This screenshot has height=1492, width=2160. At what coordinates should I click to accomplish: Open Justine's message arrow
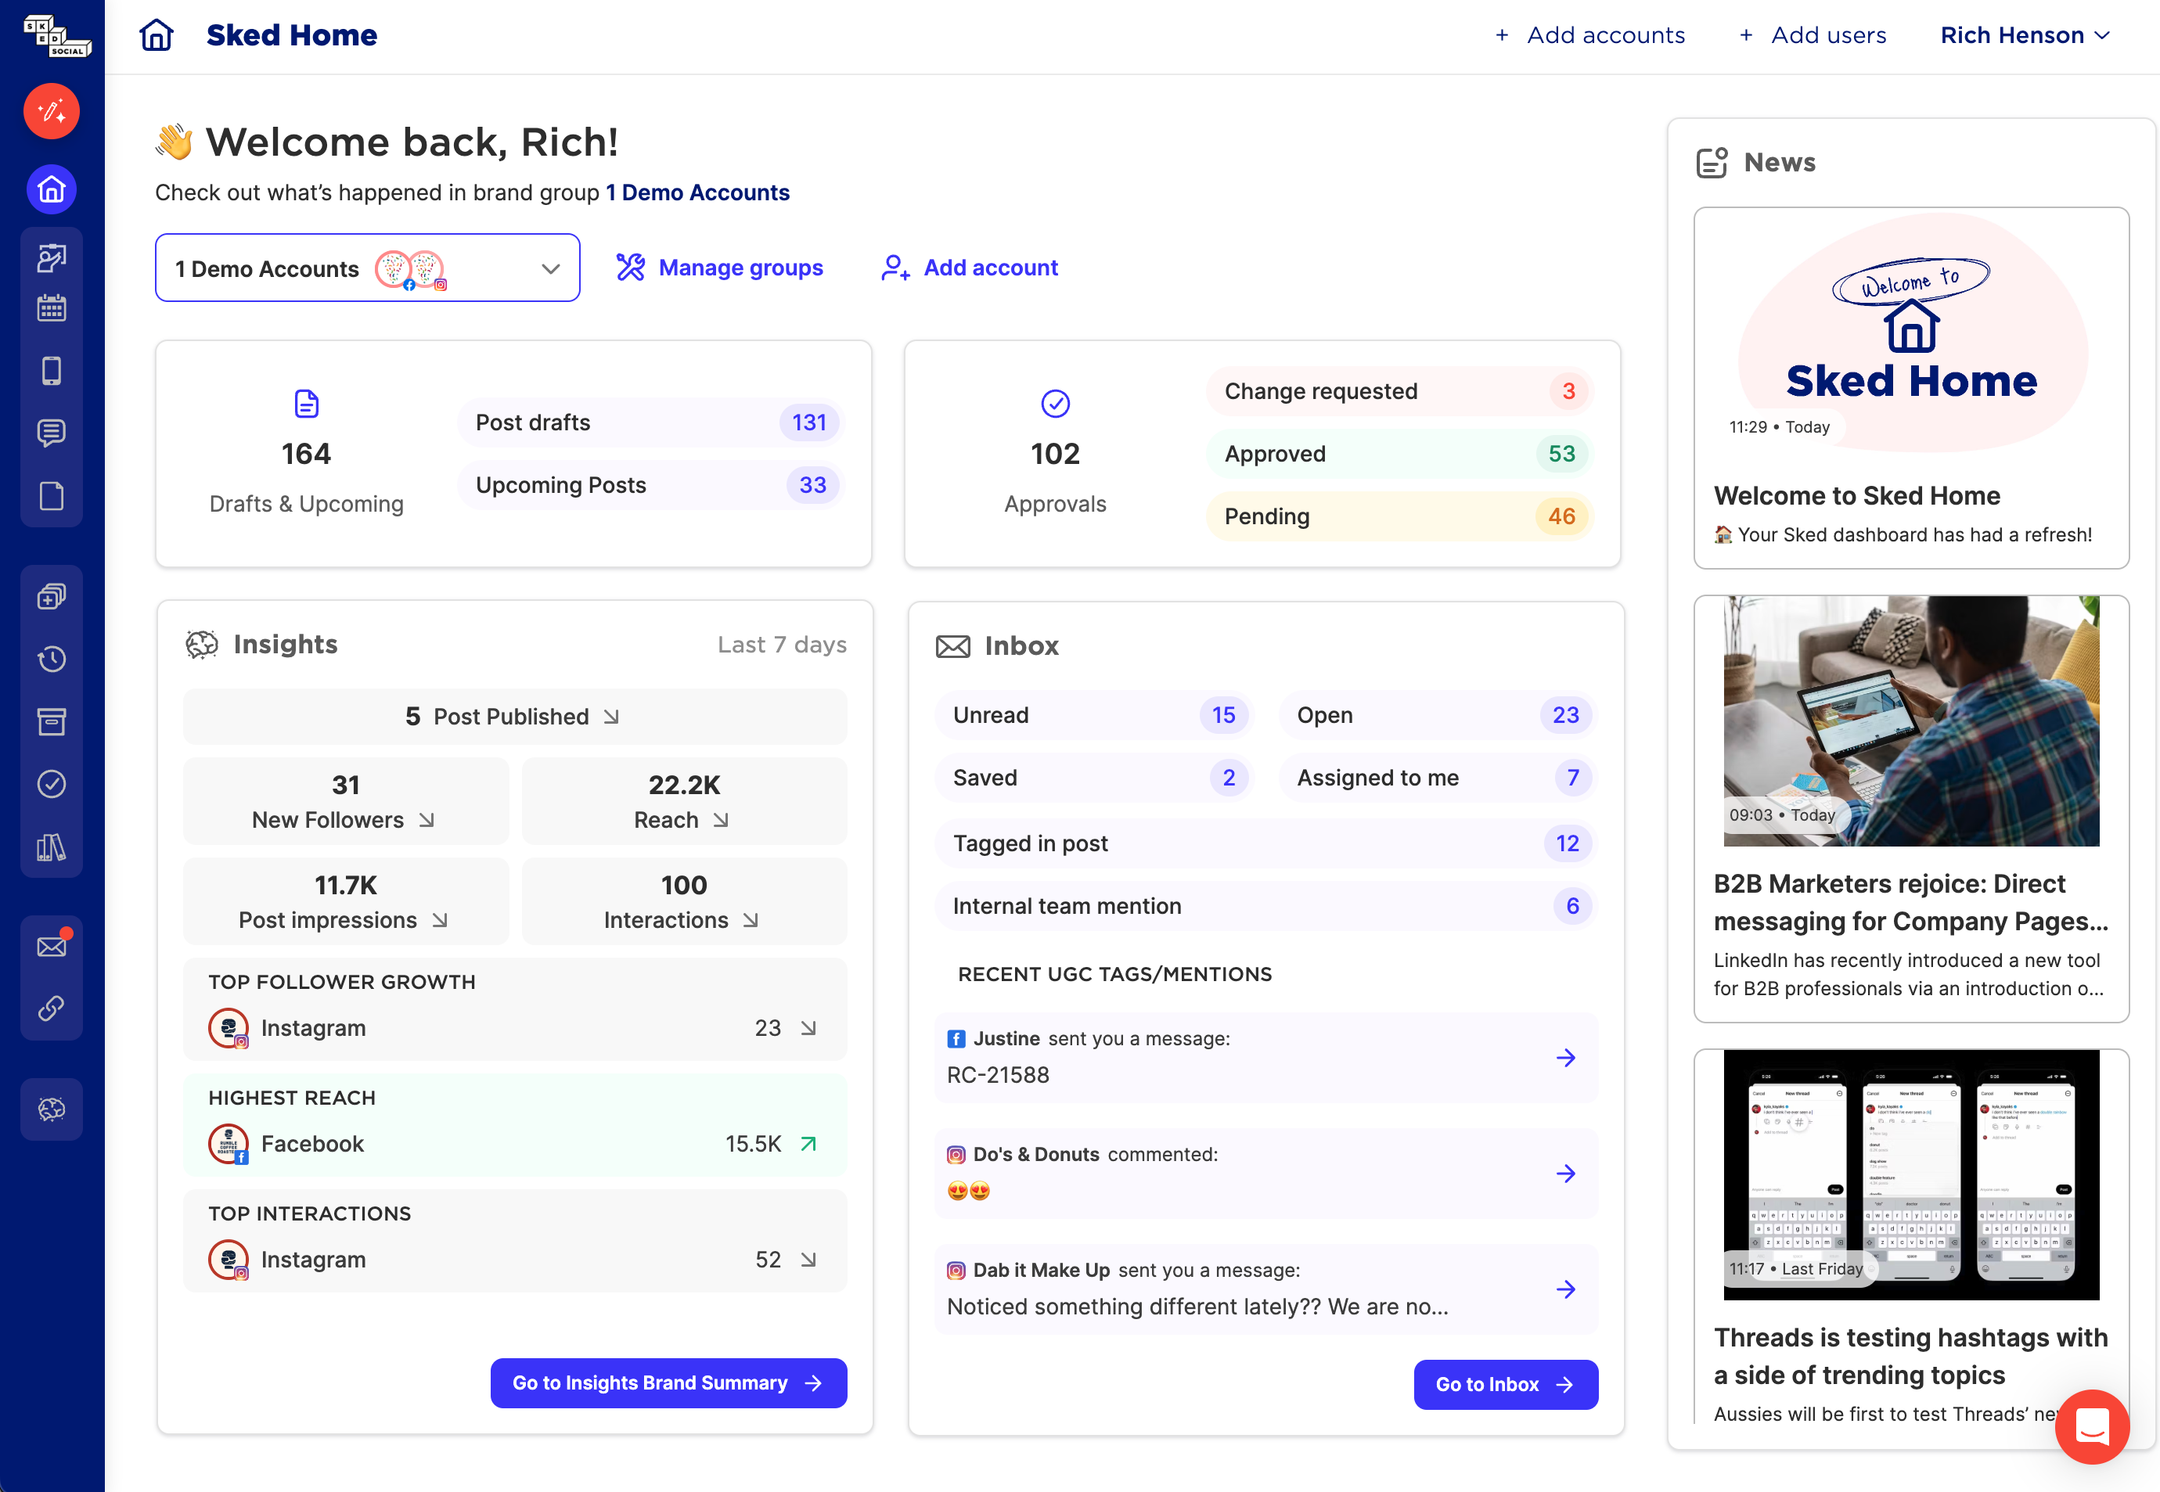coord(1566,1057)
